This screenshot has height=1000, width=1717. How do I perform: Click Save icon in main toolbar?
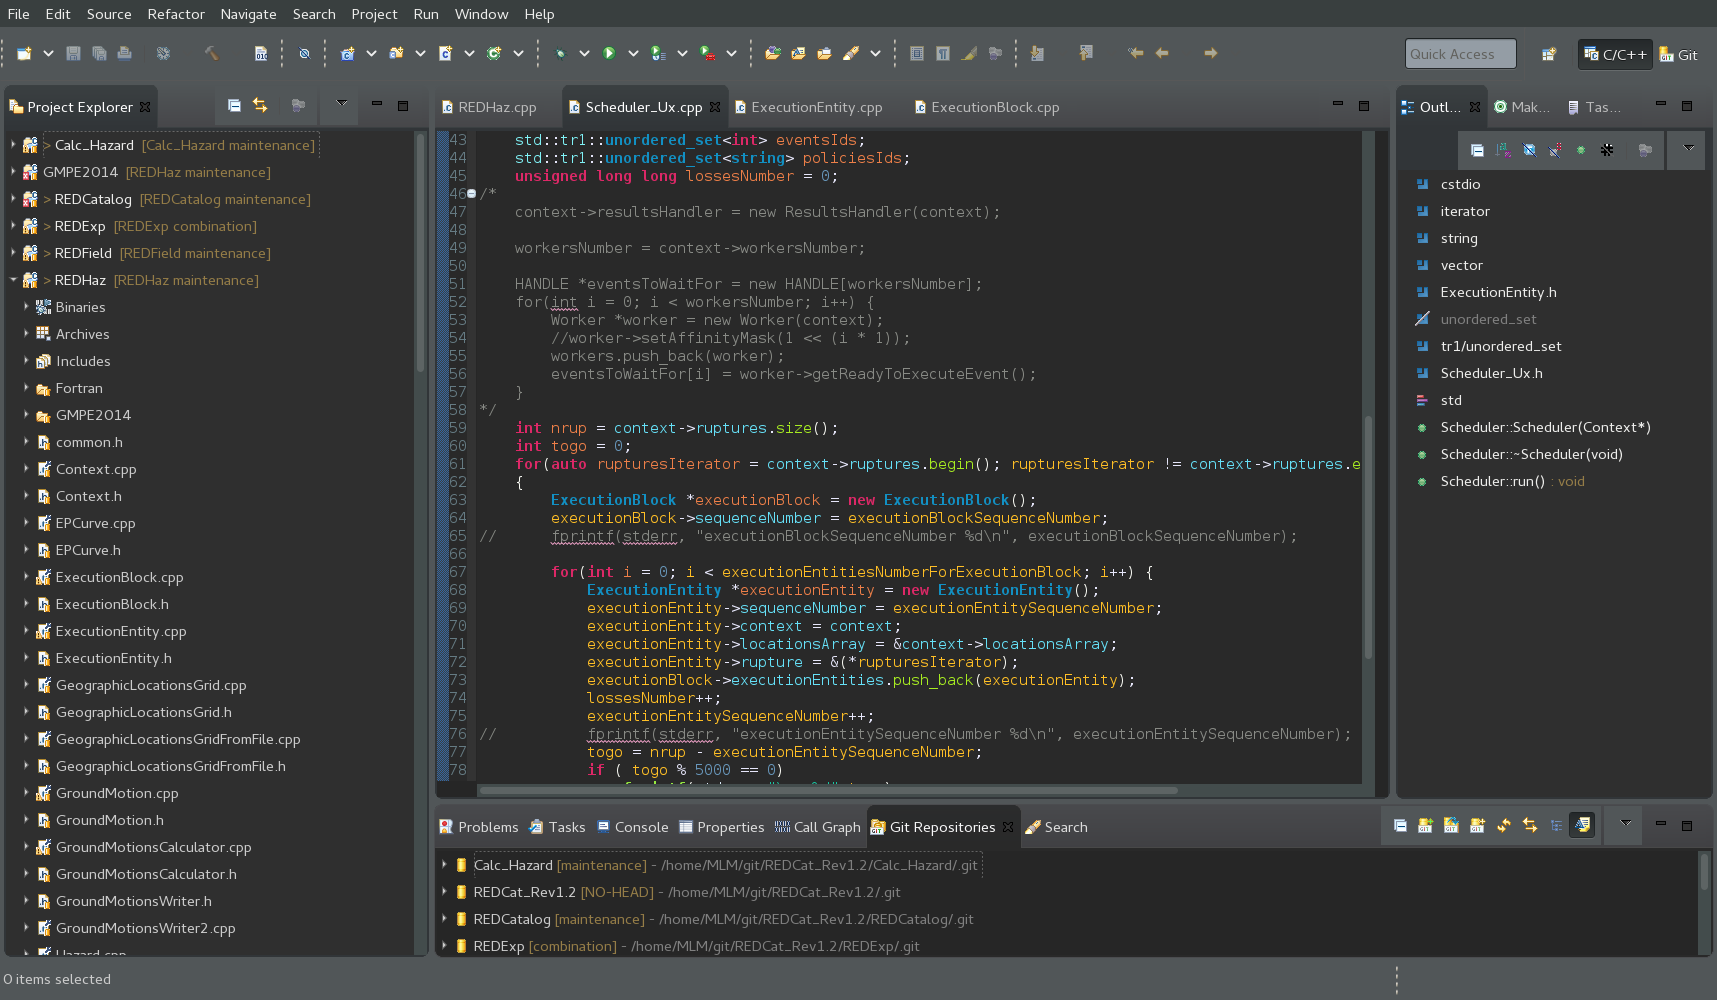[73, 54]
